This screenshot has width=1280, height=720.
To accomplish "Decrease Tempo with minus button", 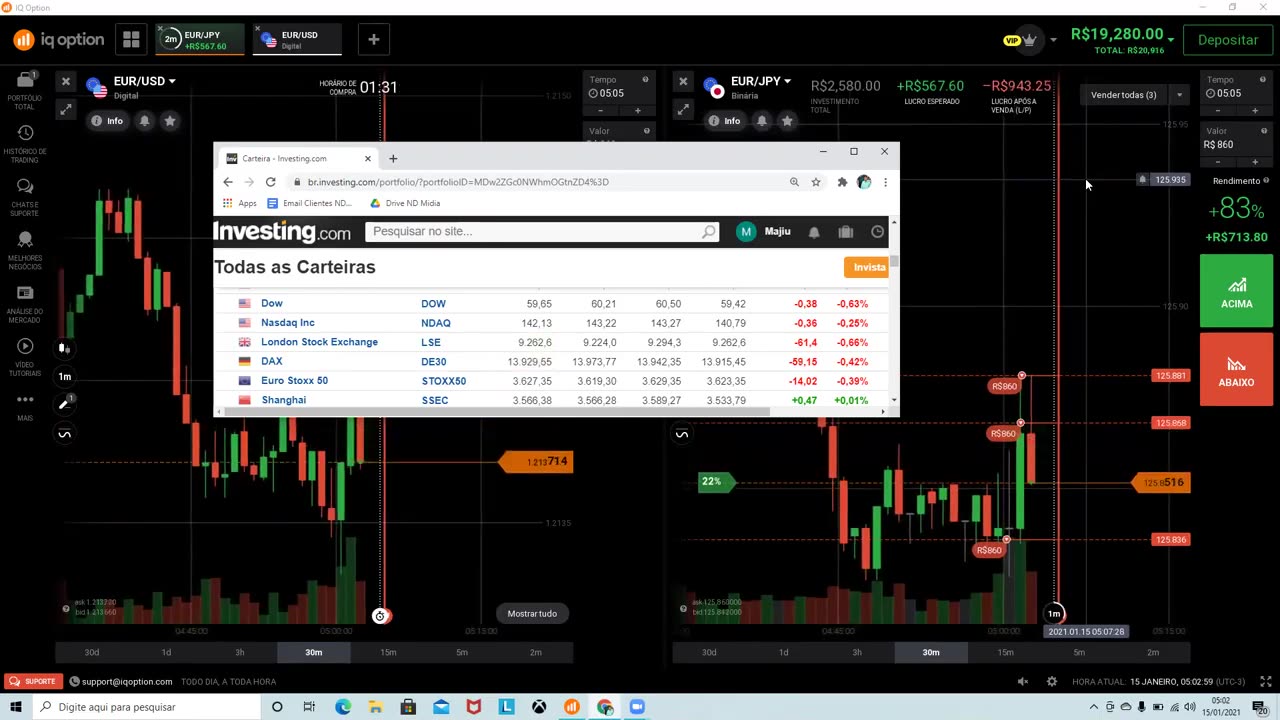I will [1217, 110].
